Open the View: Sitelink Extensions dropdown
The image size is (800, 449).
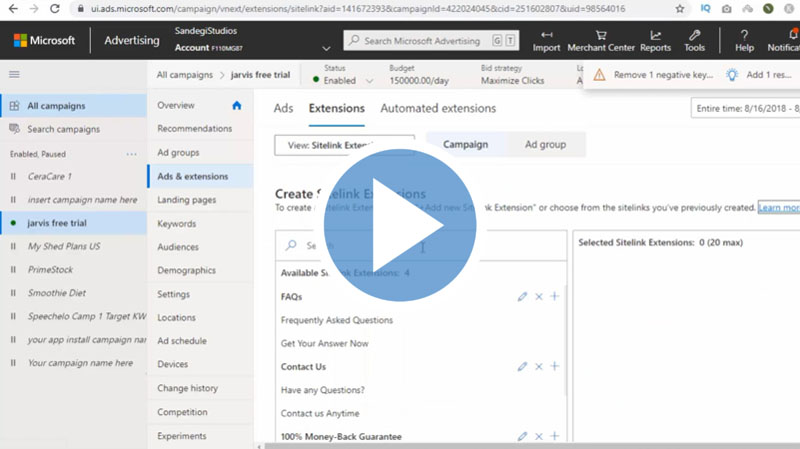(x=344, y=145)
